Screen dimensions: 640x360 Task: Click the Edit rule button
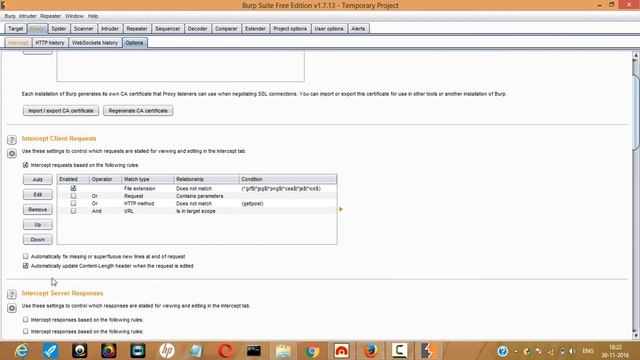click(38, 195)
